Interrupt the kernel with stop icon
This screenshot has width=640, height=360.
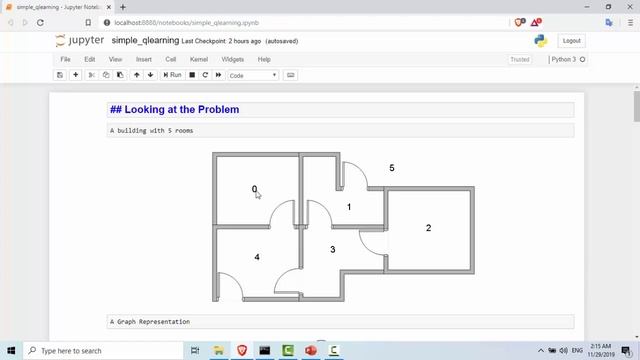tap(192, 75)
